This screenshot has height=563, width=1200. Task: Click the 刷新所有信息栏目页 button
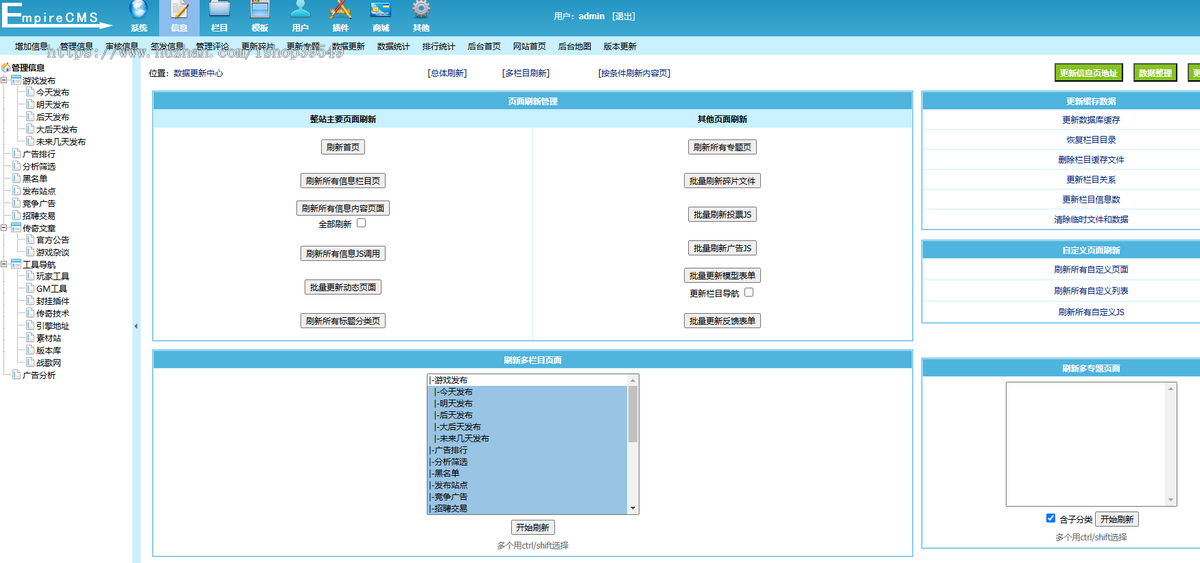(343, 181)
